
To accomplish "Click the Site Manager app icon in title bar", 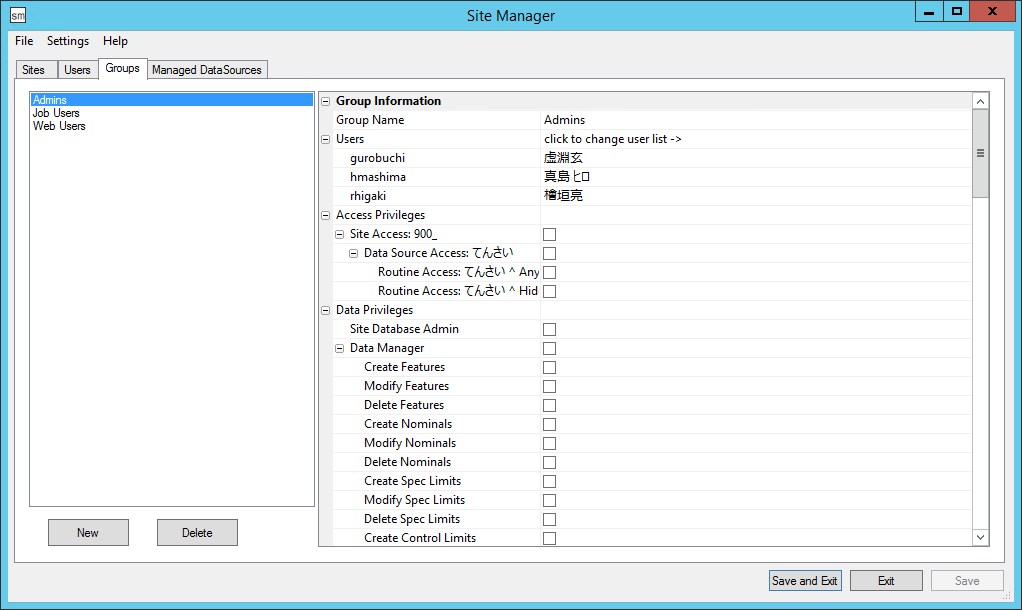I will pyautogui.click(x=18, y=15).
